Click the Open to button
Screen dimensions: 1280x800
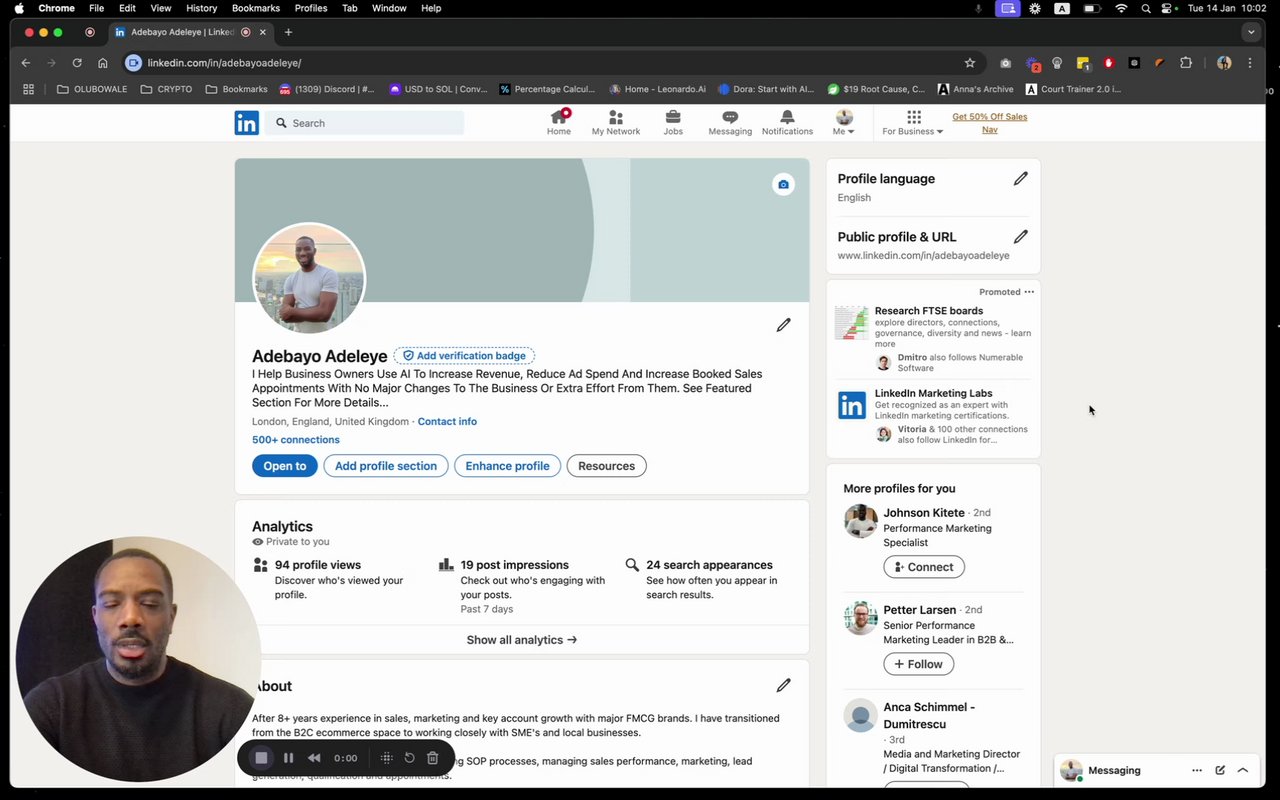click(x=285, y=466)
